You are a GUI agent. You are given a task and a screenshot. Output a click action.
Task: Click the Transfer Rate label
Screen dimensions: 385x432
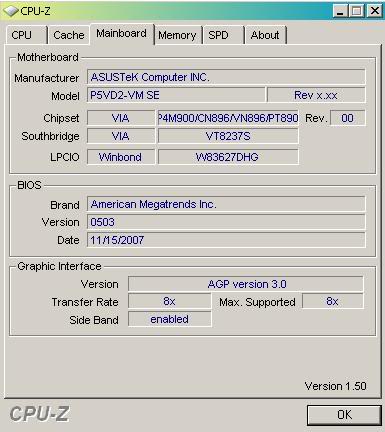[85, 302]
